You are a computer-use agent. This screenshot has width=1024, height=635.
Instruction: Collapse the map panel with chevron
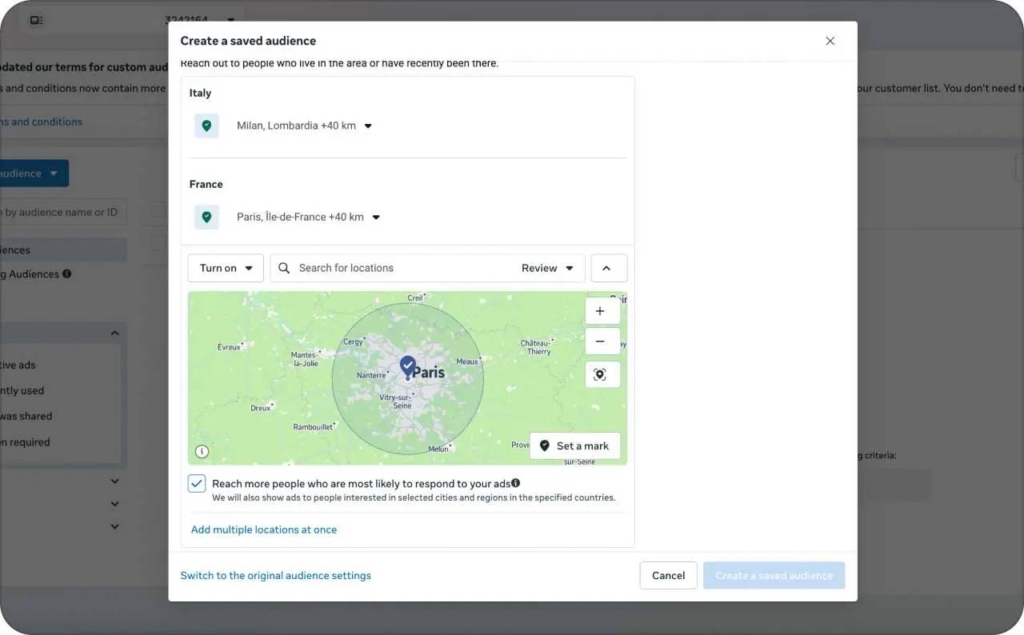608,267
